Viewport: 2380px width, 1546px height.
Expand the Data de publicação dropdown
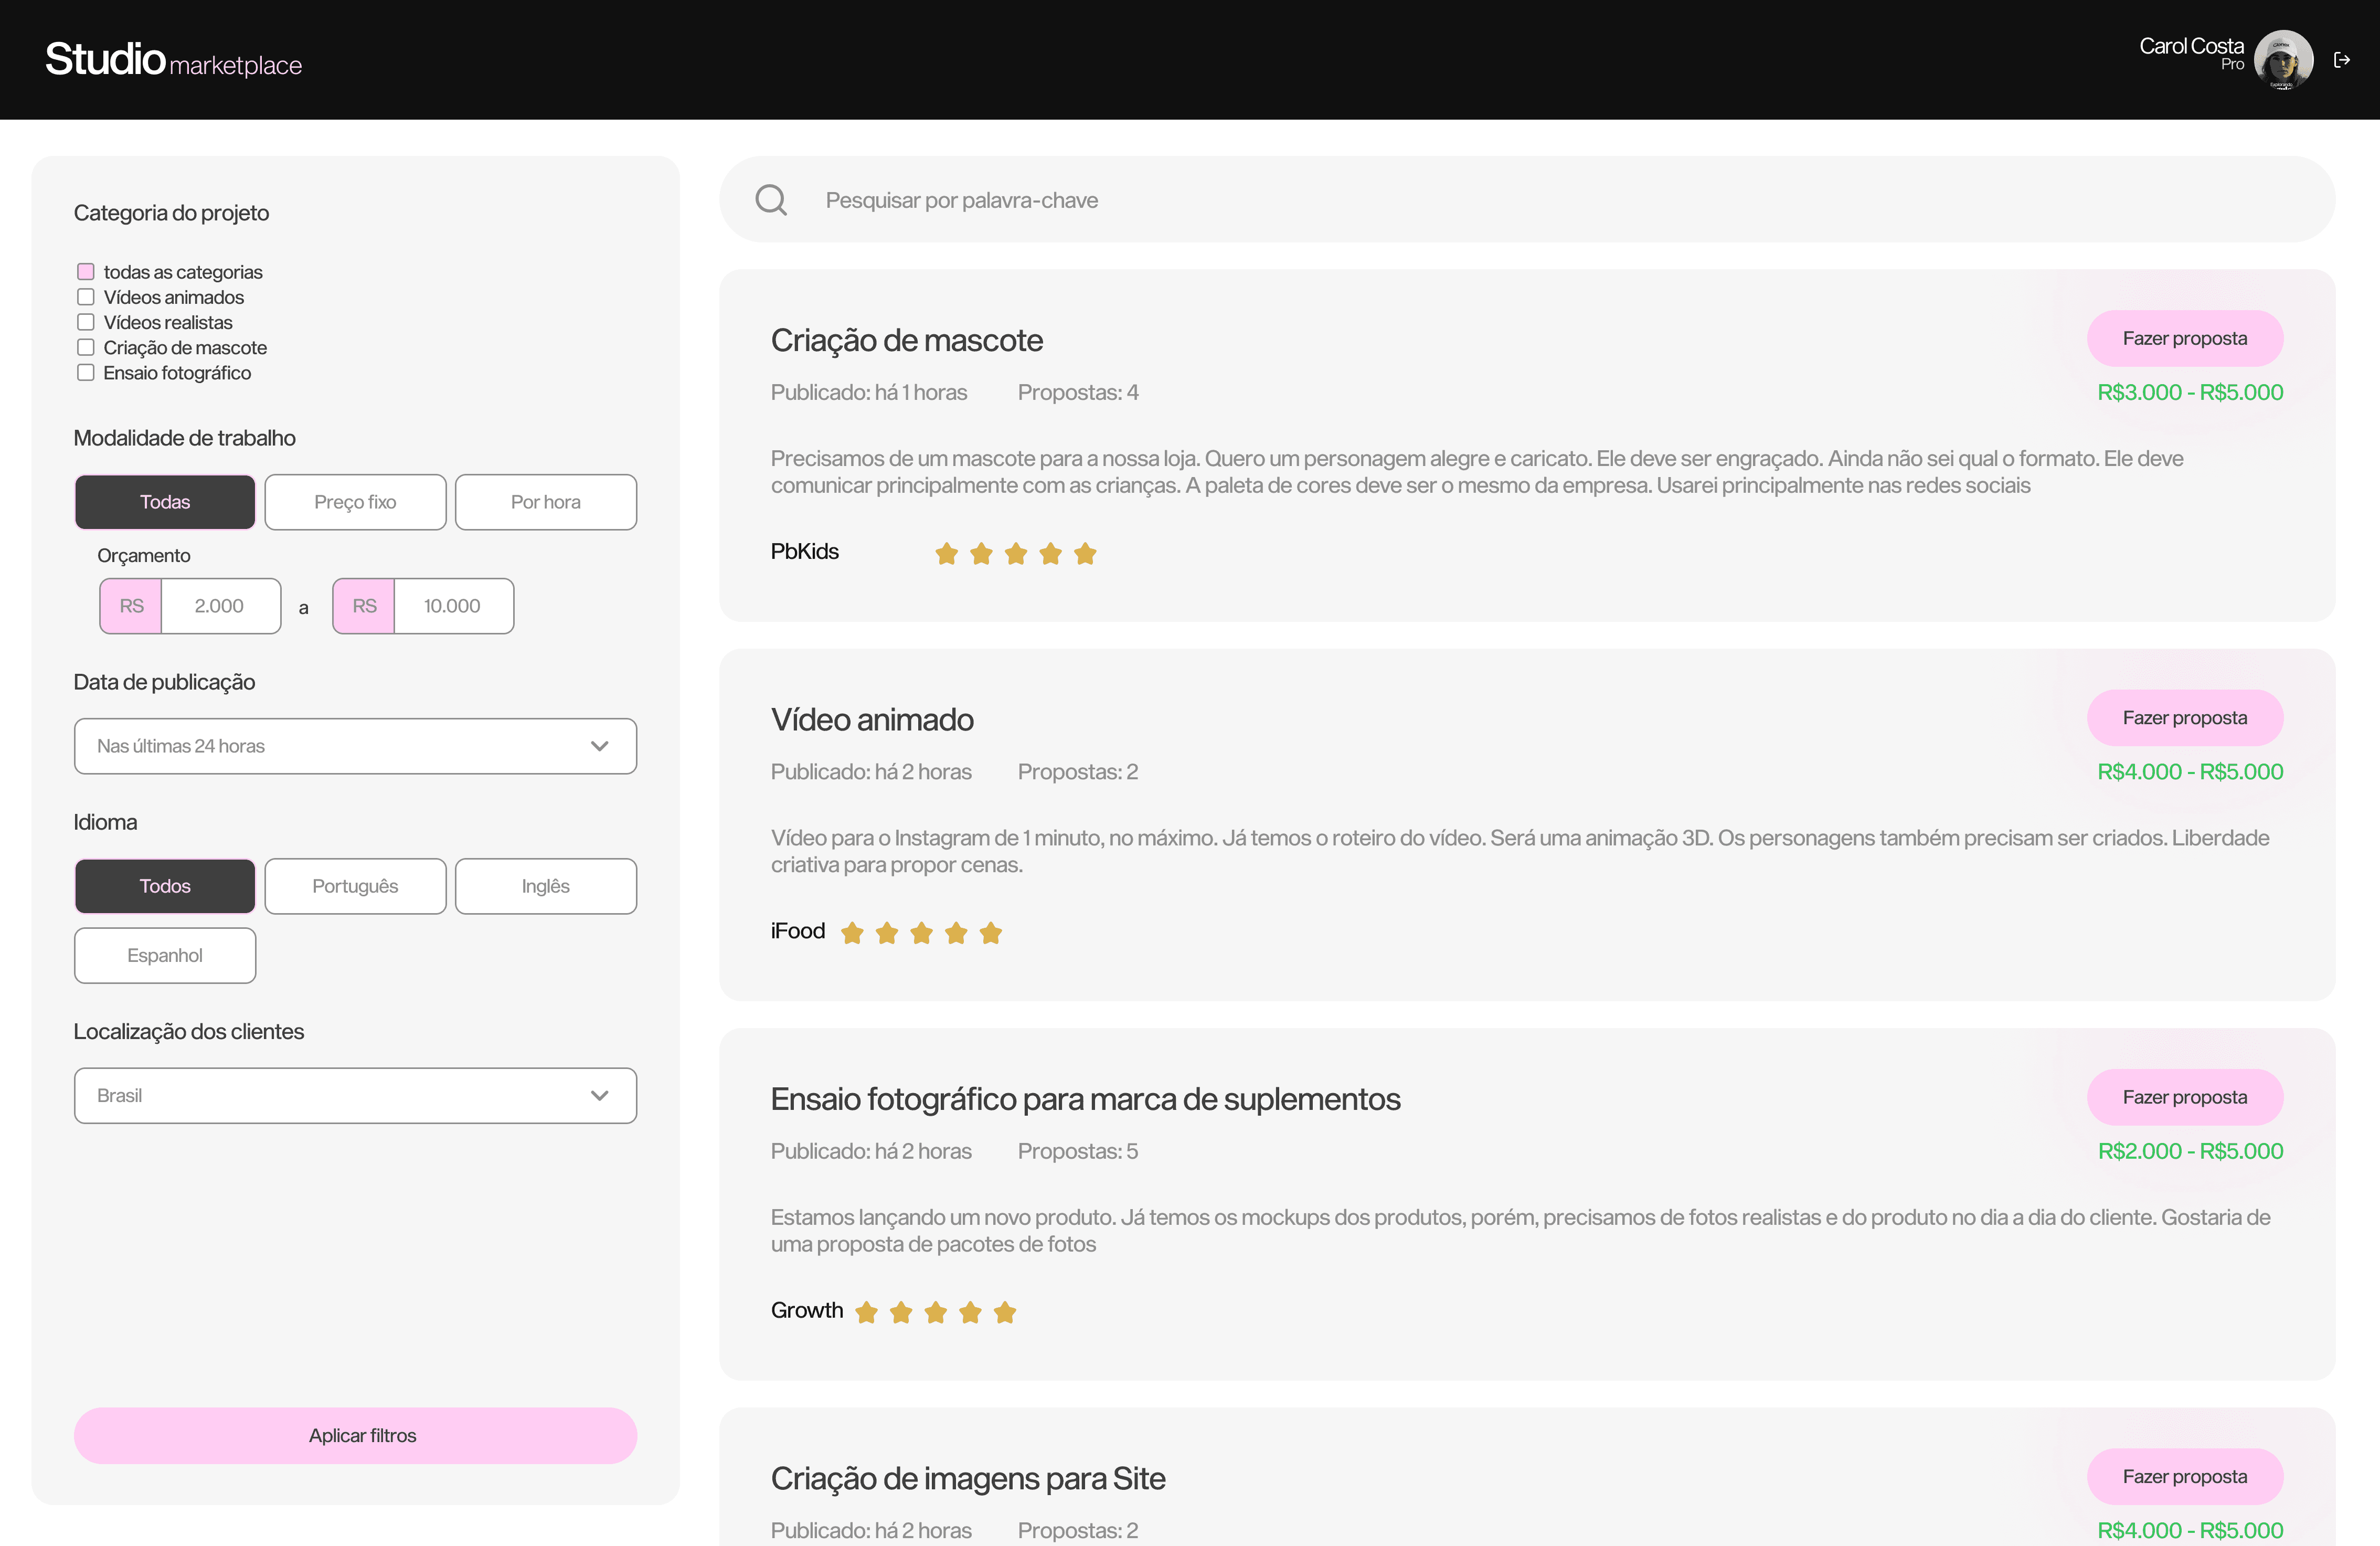[x=355, y=746]
